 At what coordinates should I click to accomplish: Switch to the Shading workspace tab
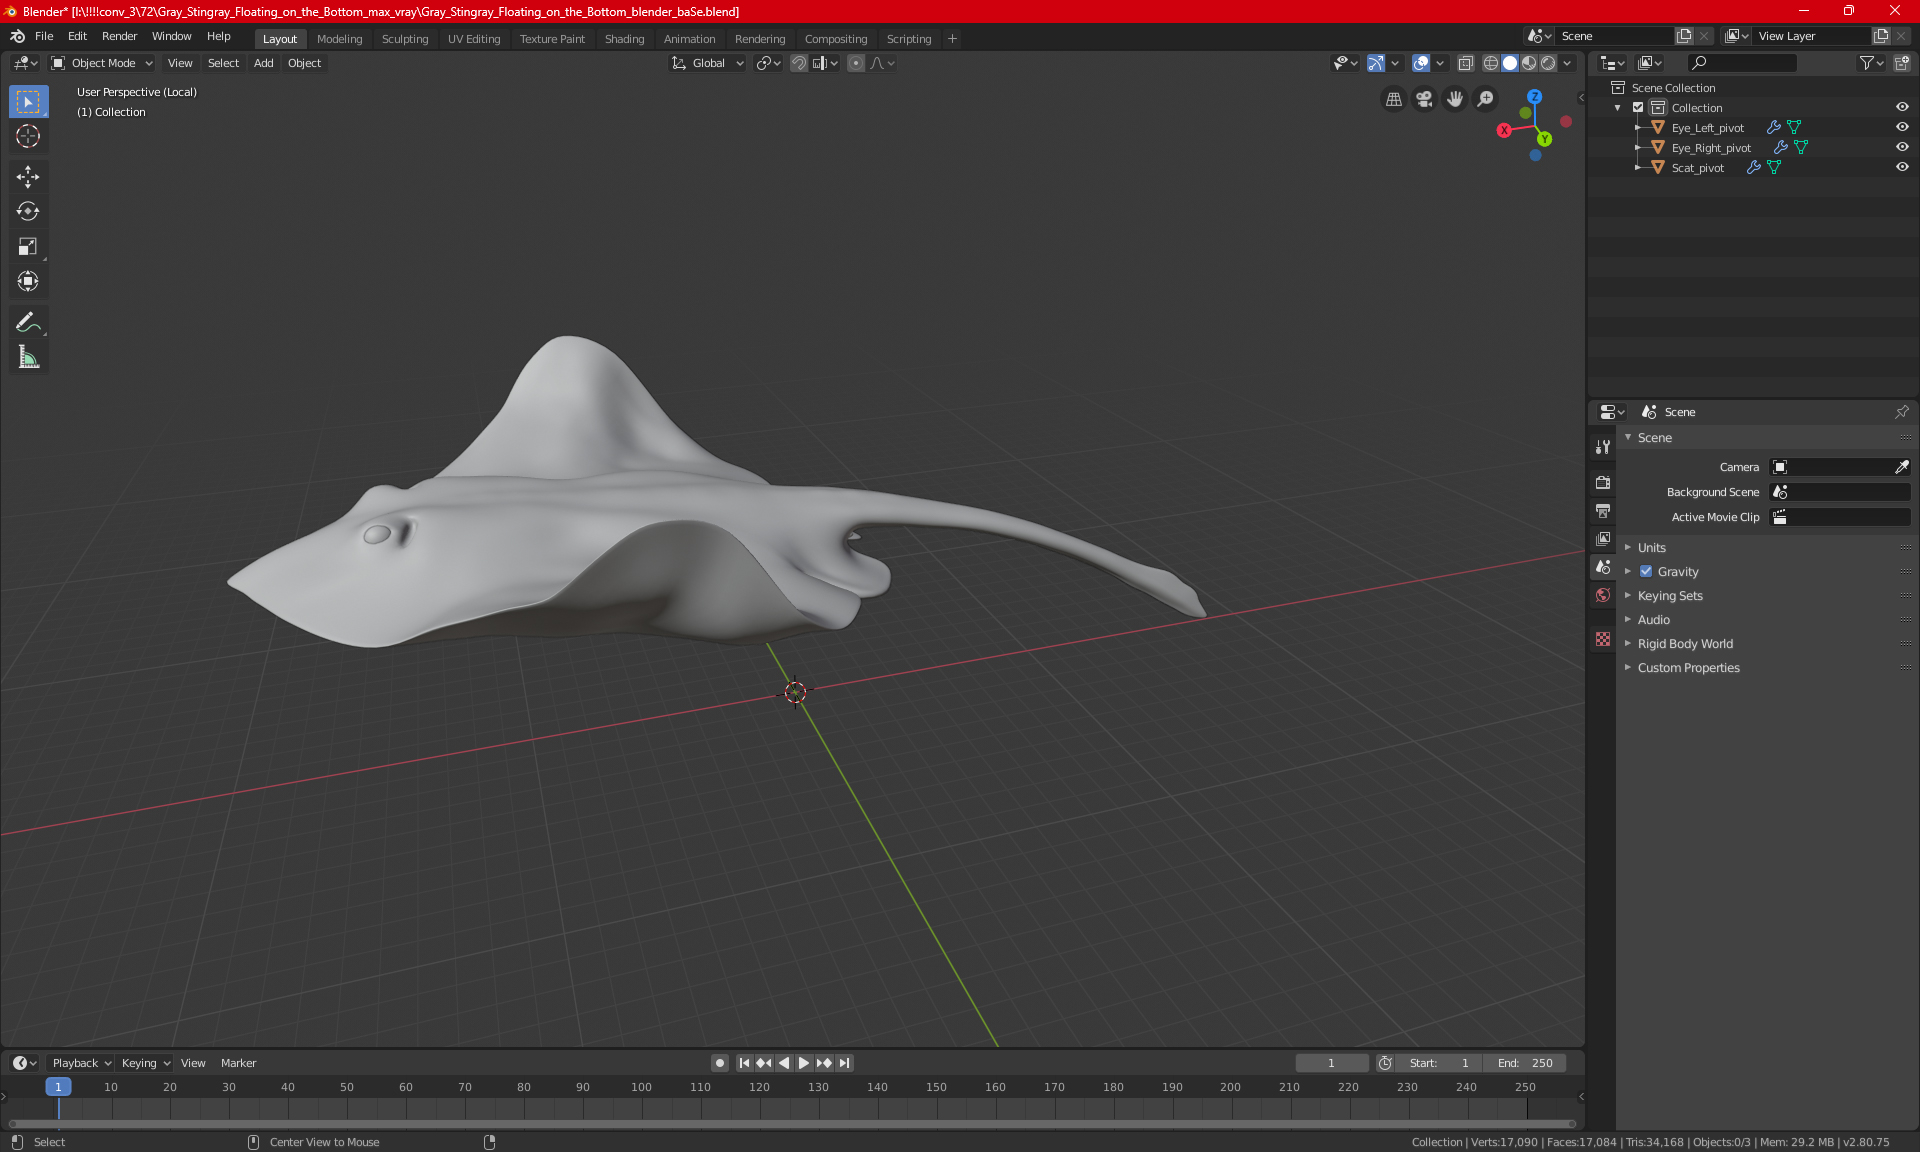(x=624, y=39)
